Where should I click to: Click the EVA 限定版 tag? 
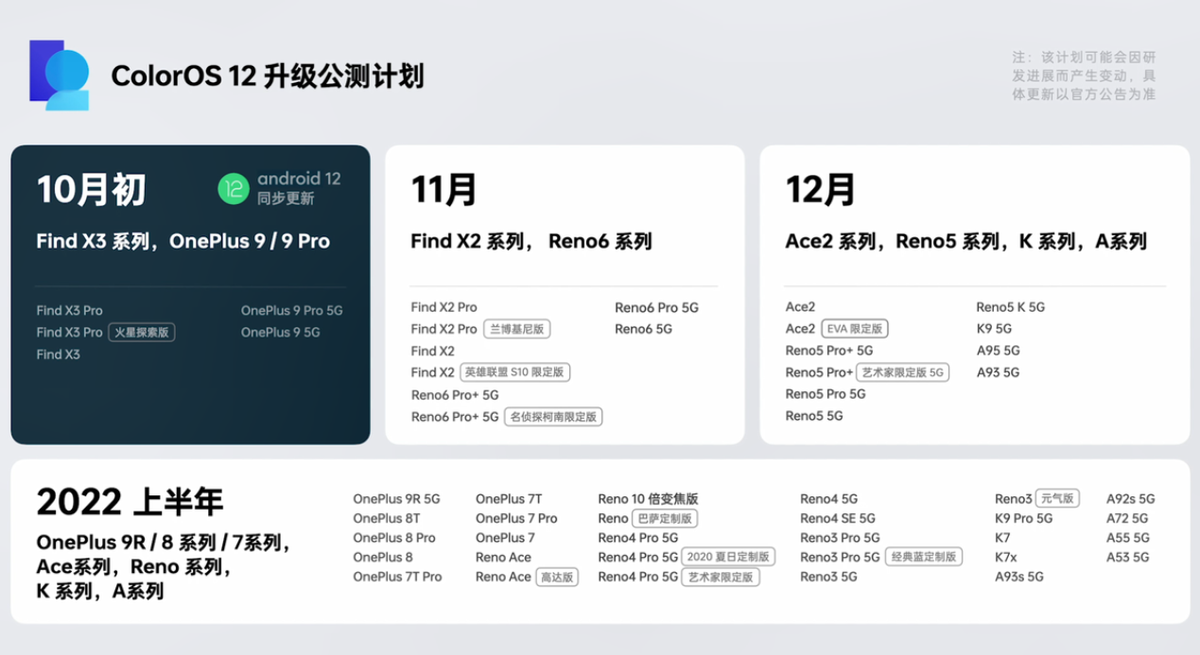(854, 329)
